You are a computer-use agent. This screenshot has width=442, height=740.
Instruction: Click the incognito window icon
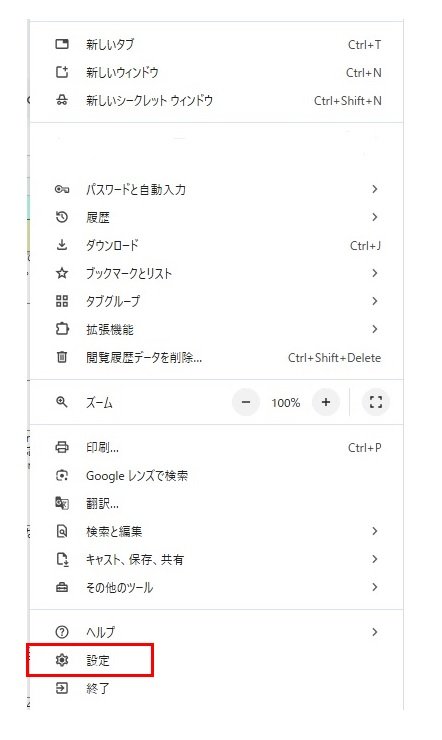coord(62,100)
